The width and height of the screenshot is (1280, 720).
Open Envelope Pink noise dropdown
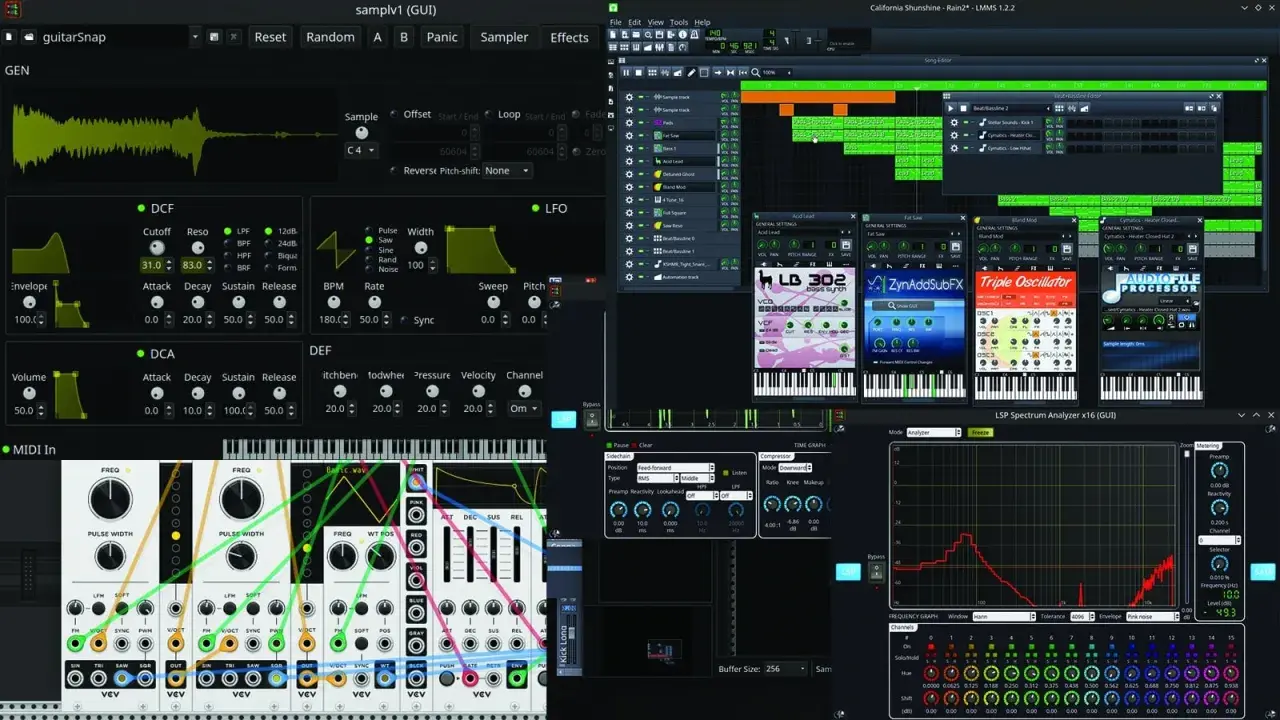(x=1153, y=617)
